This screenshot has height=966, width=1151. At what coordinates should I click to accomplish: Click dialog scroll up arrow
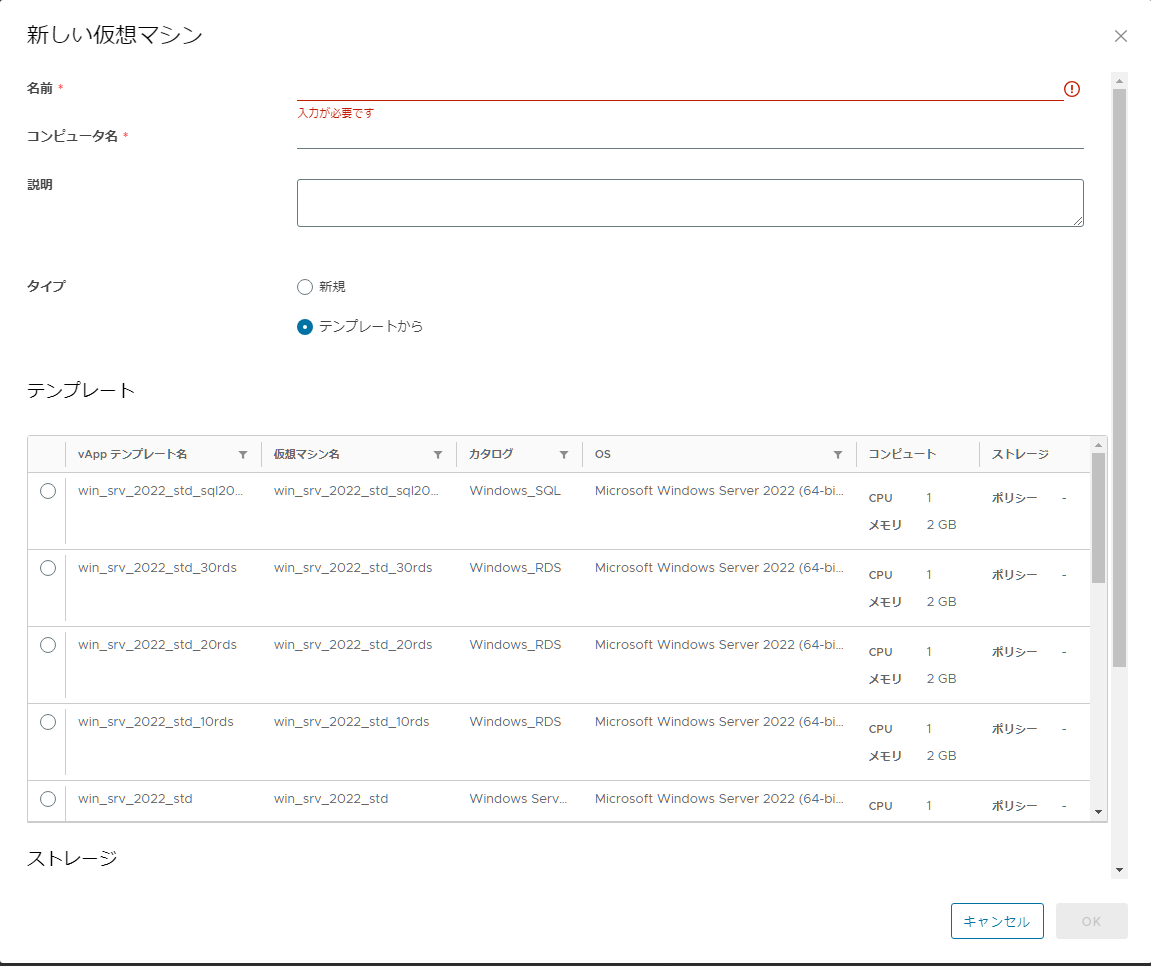[x=1119, y=81]
